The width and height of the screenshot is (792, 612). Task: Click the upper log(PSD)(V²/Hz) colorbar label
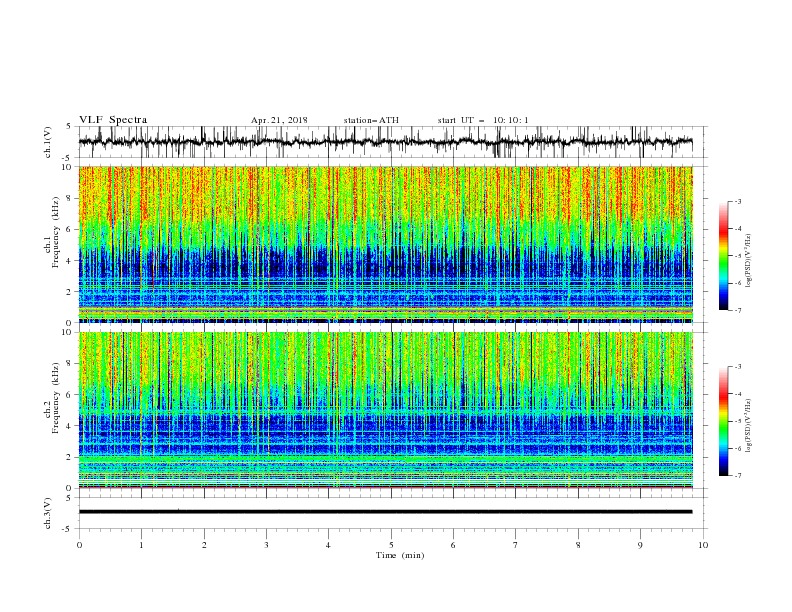click(x=748, y=261)
